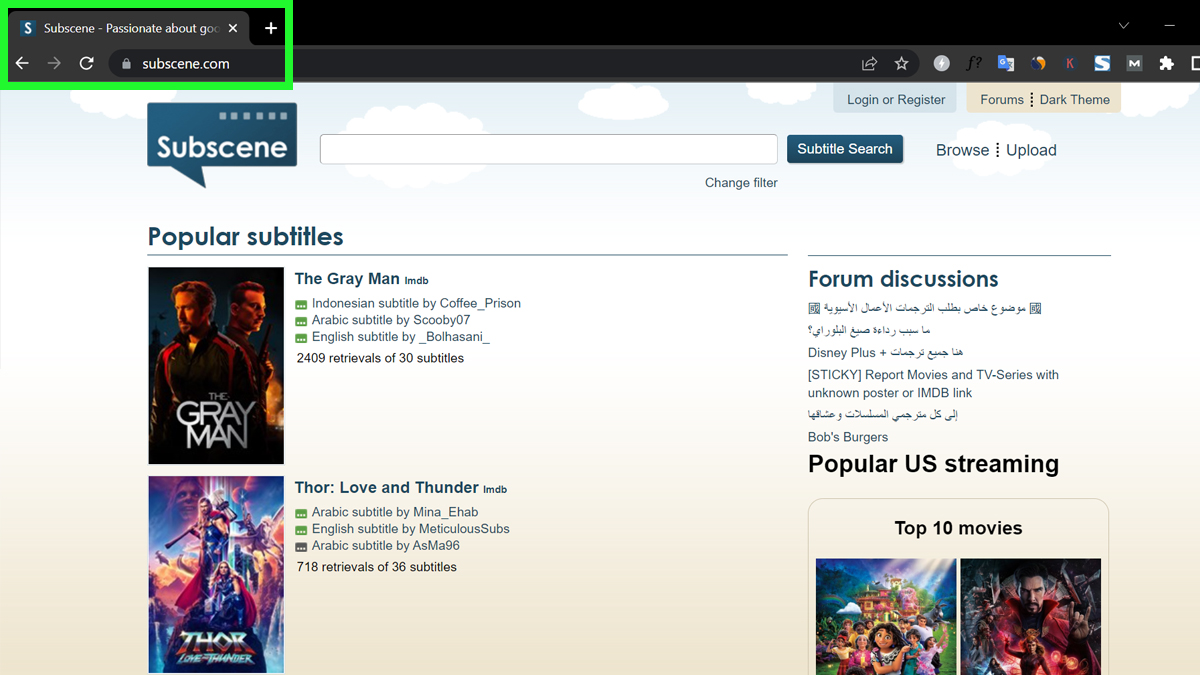
Task: Click the blue and orange globe extension
Action: [1038, 63]
